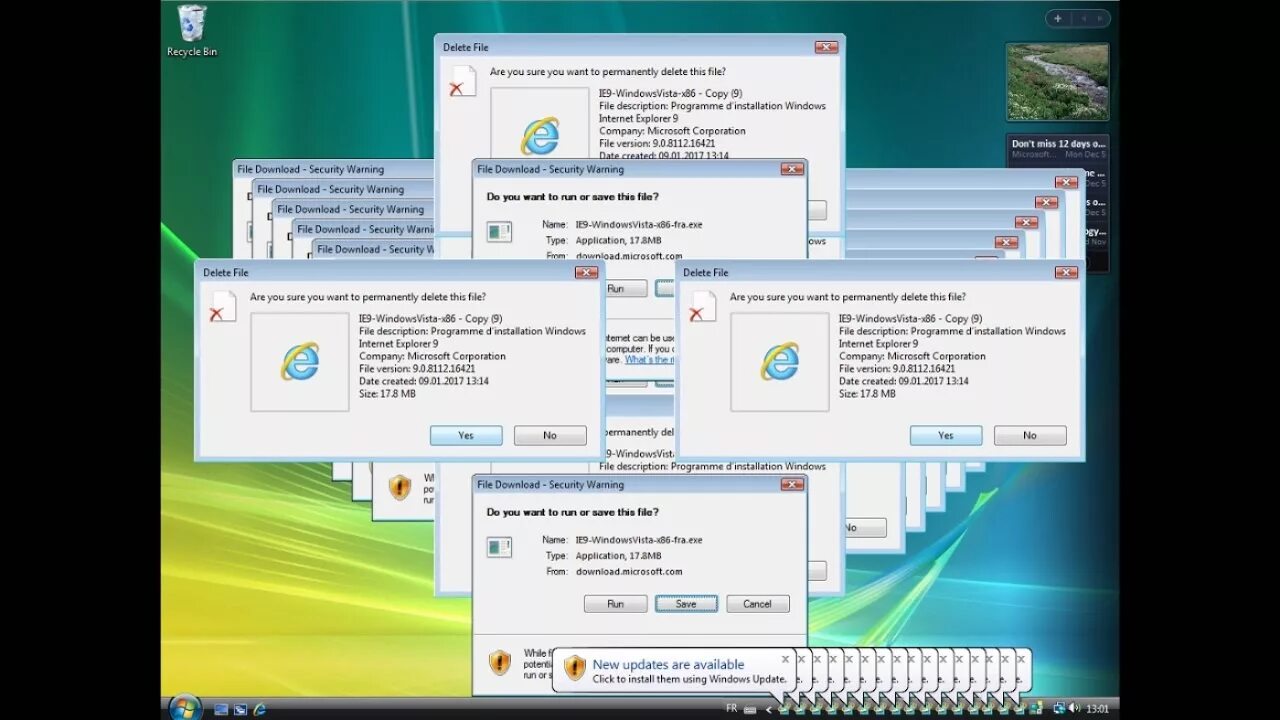Click the delete-file icon in left Delete File dialog

pyautogui.click(x=223, y=306)
